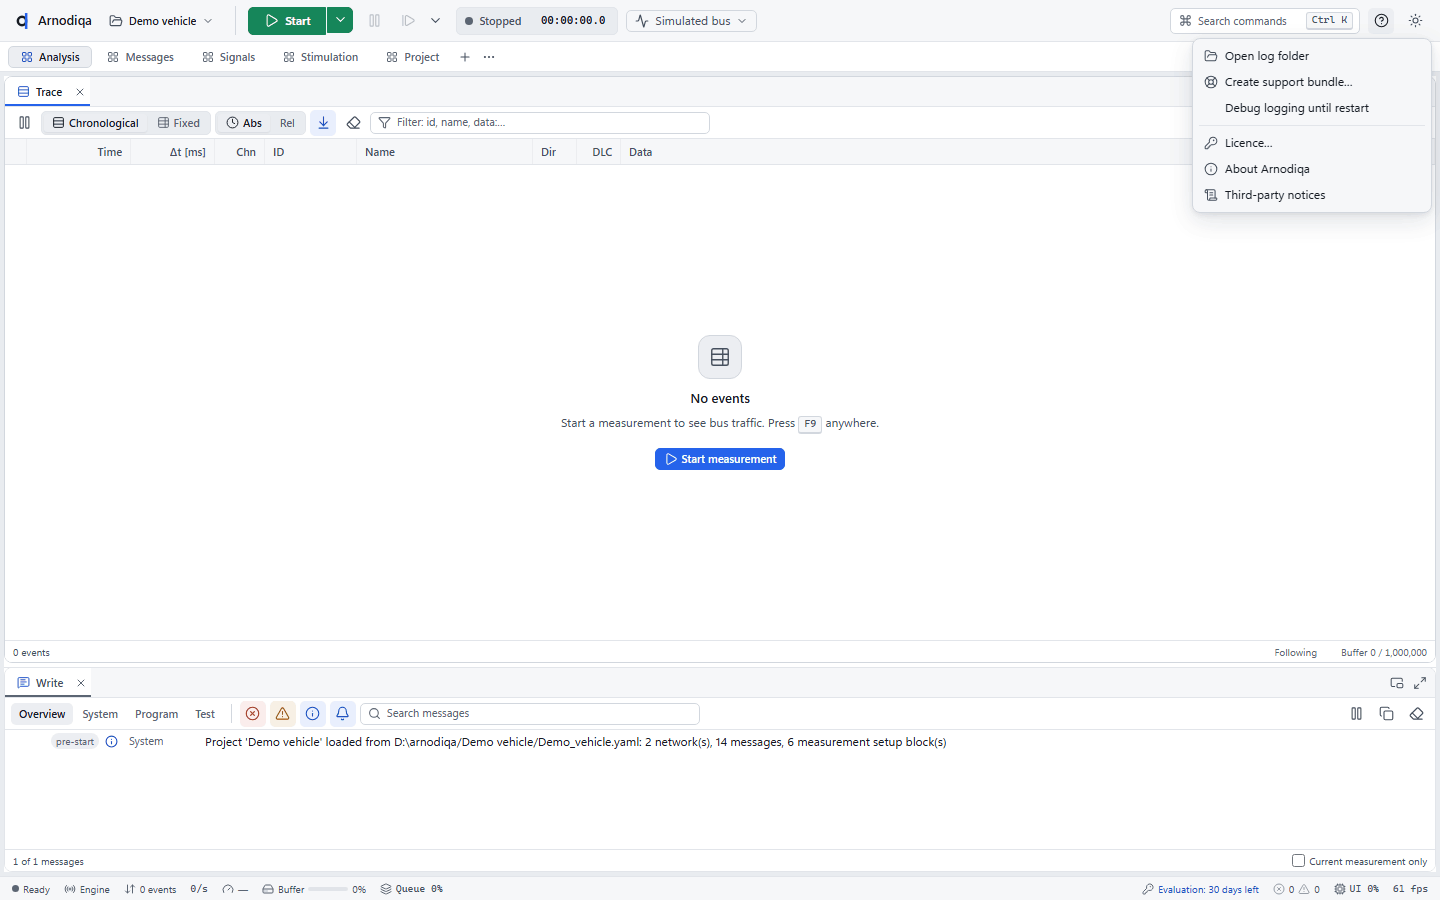Viewport: 1440px width, 900px height.
Task: Switch to the Signals tab
Action: (229, 57)
